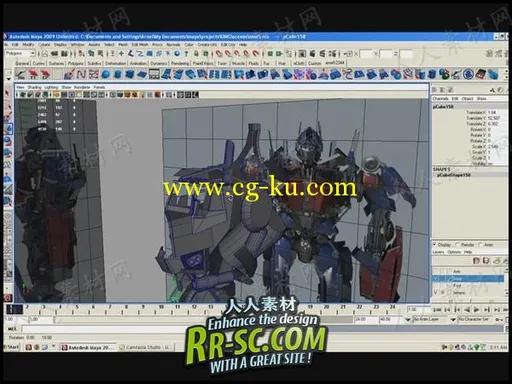Click the Start button on taskbar
The height and width of the screenshot is (384, 512).
12,347
